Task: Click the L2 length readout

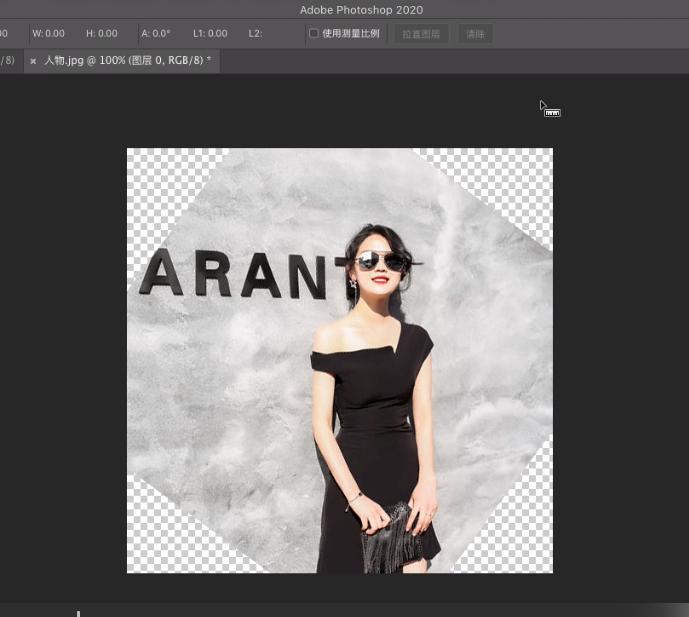Action: pyautogui.click(x=255, y=34)
